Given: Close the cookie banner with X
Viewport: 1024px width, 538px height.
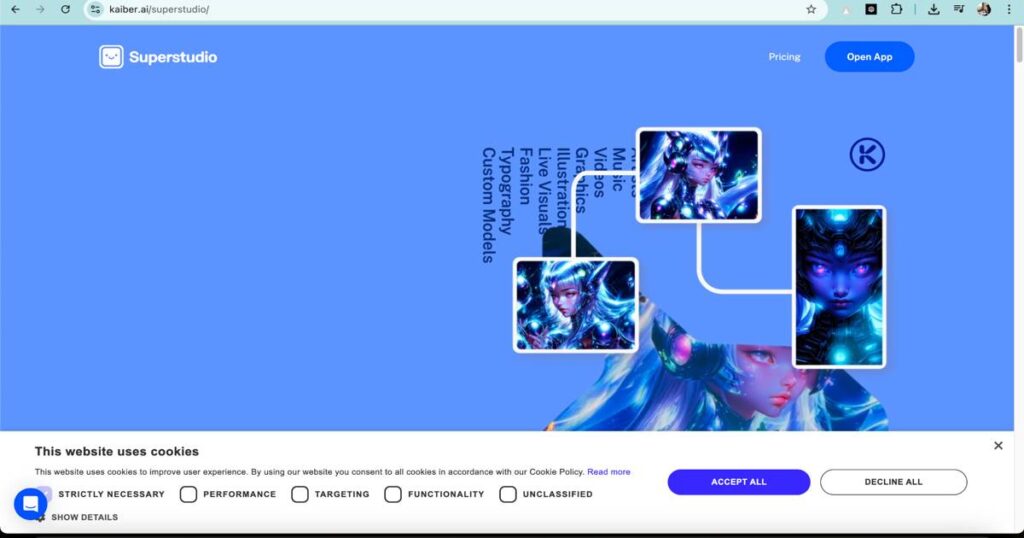Looking at the screenshot, I should tap(998, 445).
